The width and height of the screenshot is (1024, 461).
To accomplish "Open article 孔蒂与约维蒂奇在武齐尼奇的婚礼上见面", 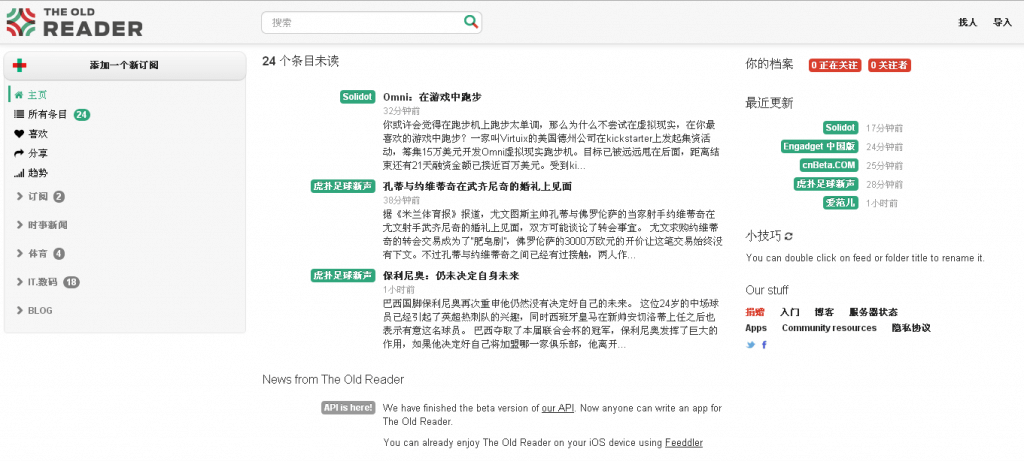I will [477, 187].
